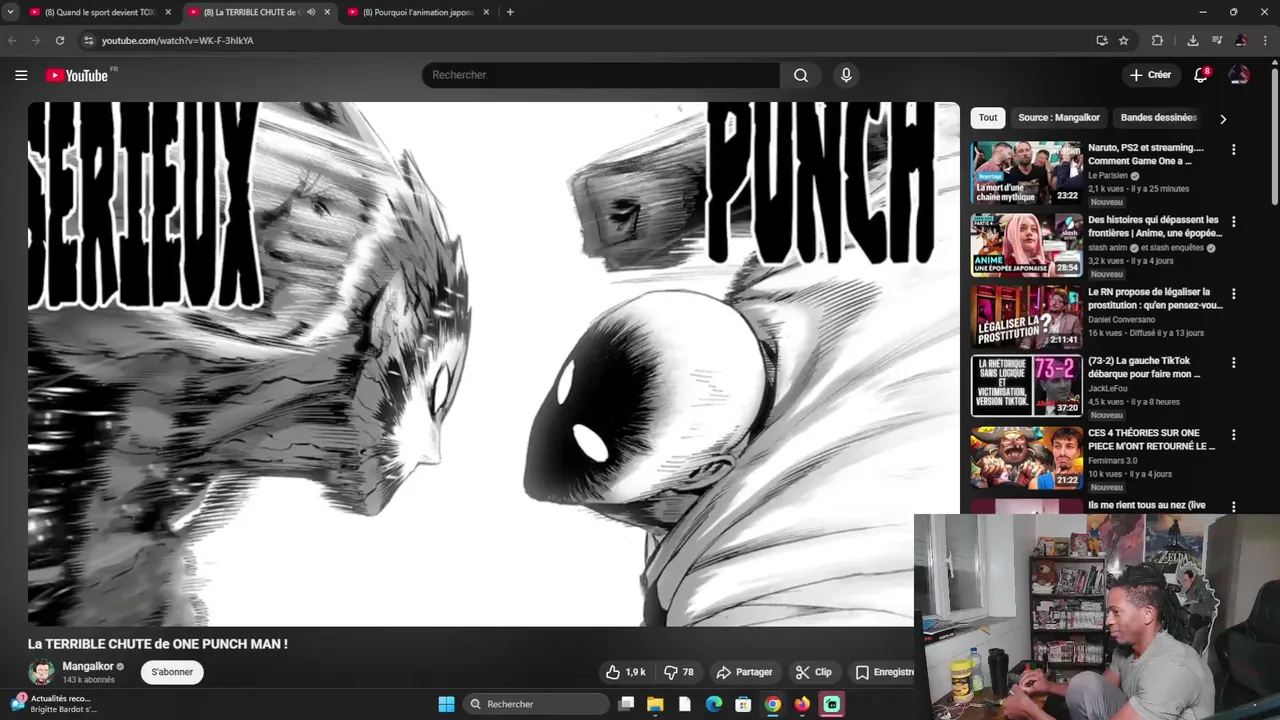Save the video with Enregistrer
1280x720 pixels.
pos(883,672)
